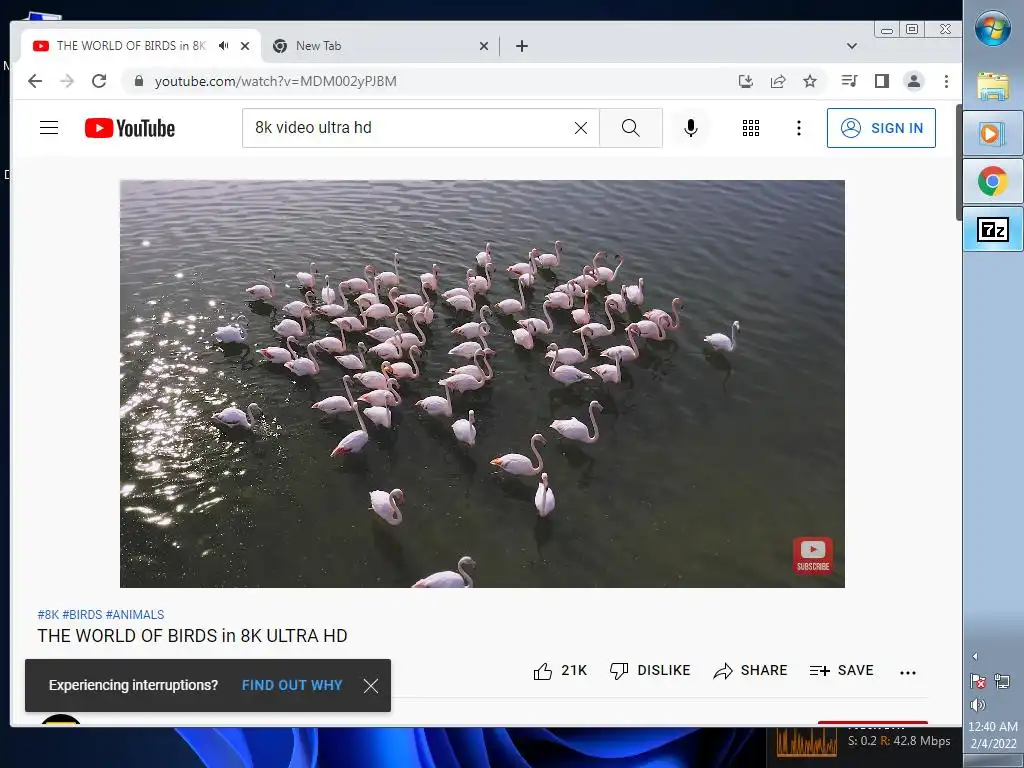
Task: Click the Action Center flag tray icon
Action: click(x=978, y=681)
